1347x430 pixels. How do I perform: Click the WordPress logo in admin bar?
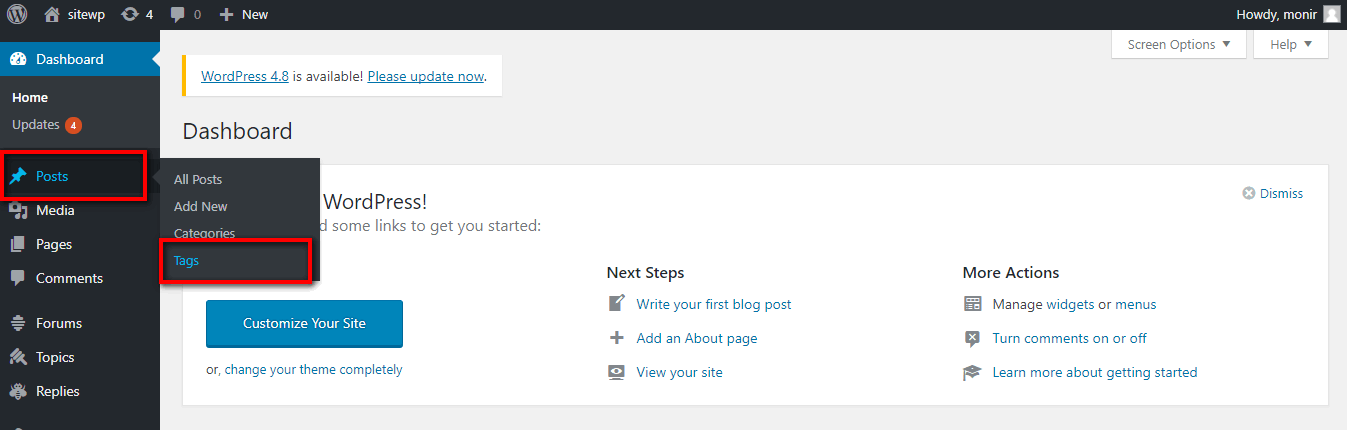(16, 14)
